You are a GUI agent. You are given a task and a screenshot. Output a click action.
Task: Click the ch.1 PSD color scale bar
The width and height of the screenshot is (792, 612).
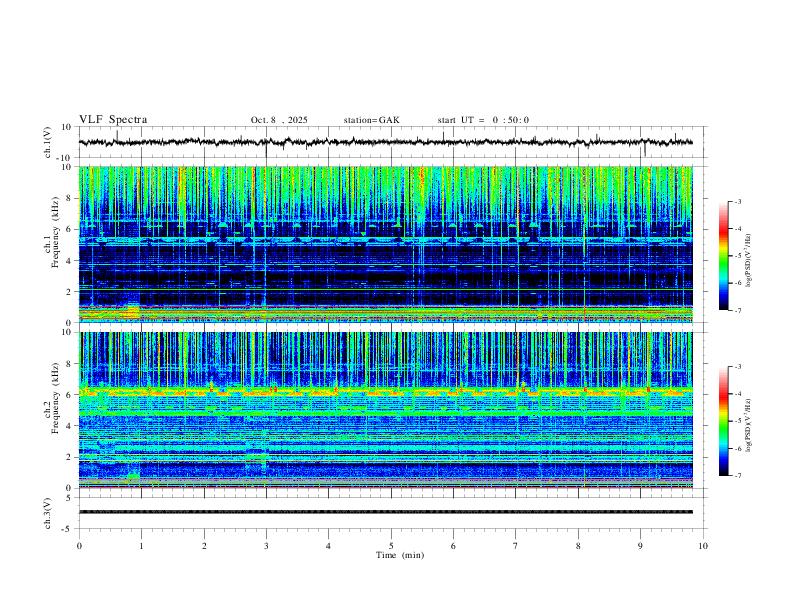click(723, 256)
